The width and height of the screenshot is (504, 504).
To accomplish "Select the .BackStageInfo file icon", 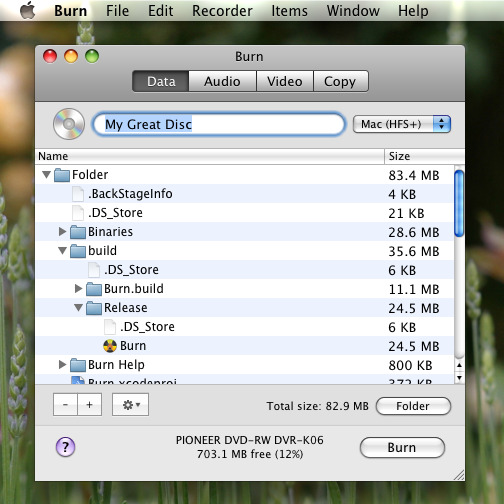I will tap(78, 194).
